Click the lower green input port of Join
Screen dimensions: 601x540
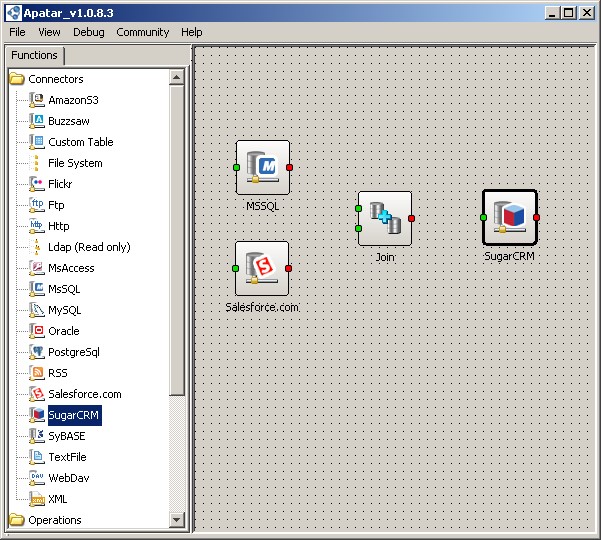point(358,229)
